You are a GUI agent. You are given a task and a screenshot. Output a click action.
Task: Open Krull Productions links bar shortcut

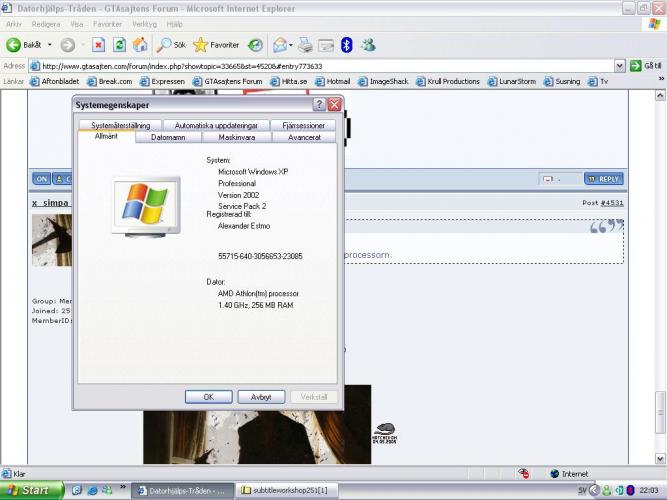[x=448, y=81]
